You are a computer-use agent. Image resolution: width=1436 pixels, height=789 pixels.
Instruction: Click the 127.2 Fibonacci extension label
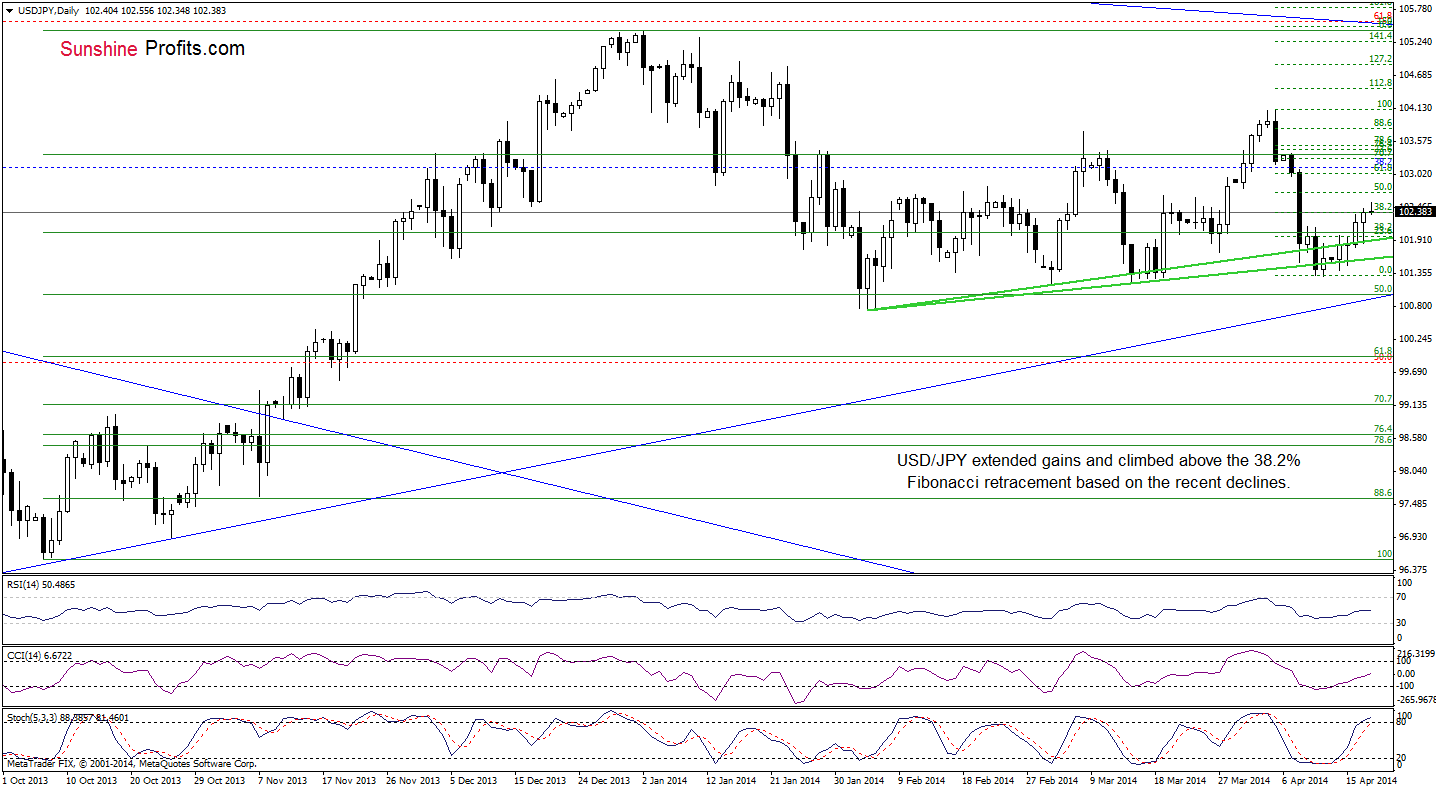click(x=1381, y=59)
